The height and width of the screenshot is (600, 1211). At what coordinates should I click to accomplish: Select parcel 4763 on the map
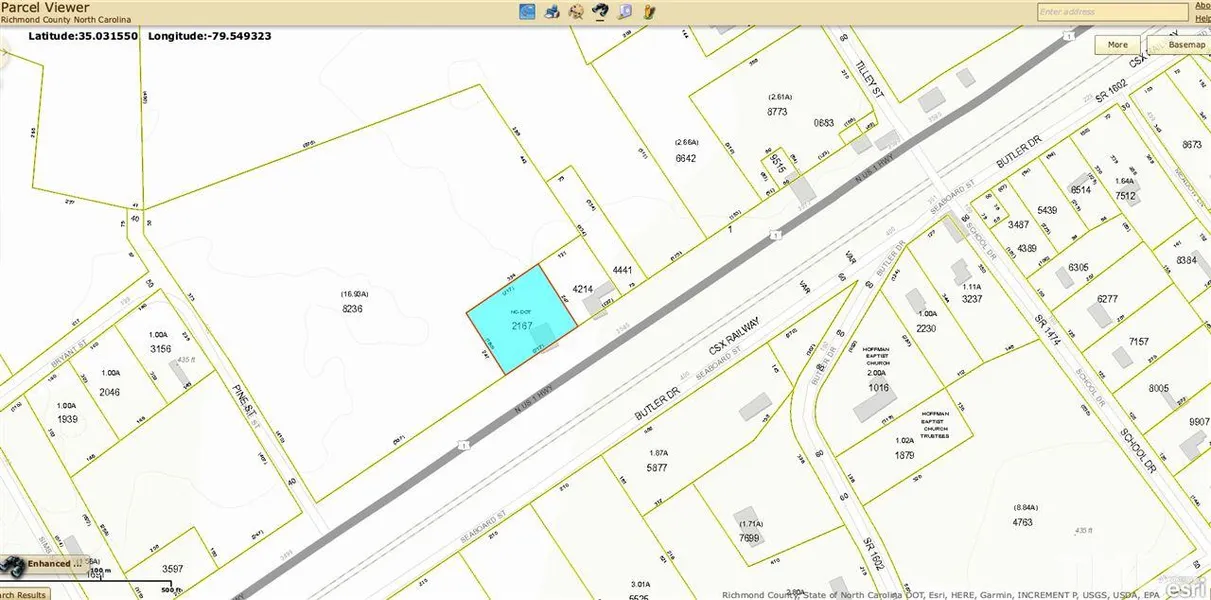(x=1021, y=522)
